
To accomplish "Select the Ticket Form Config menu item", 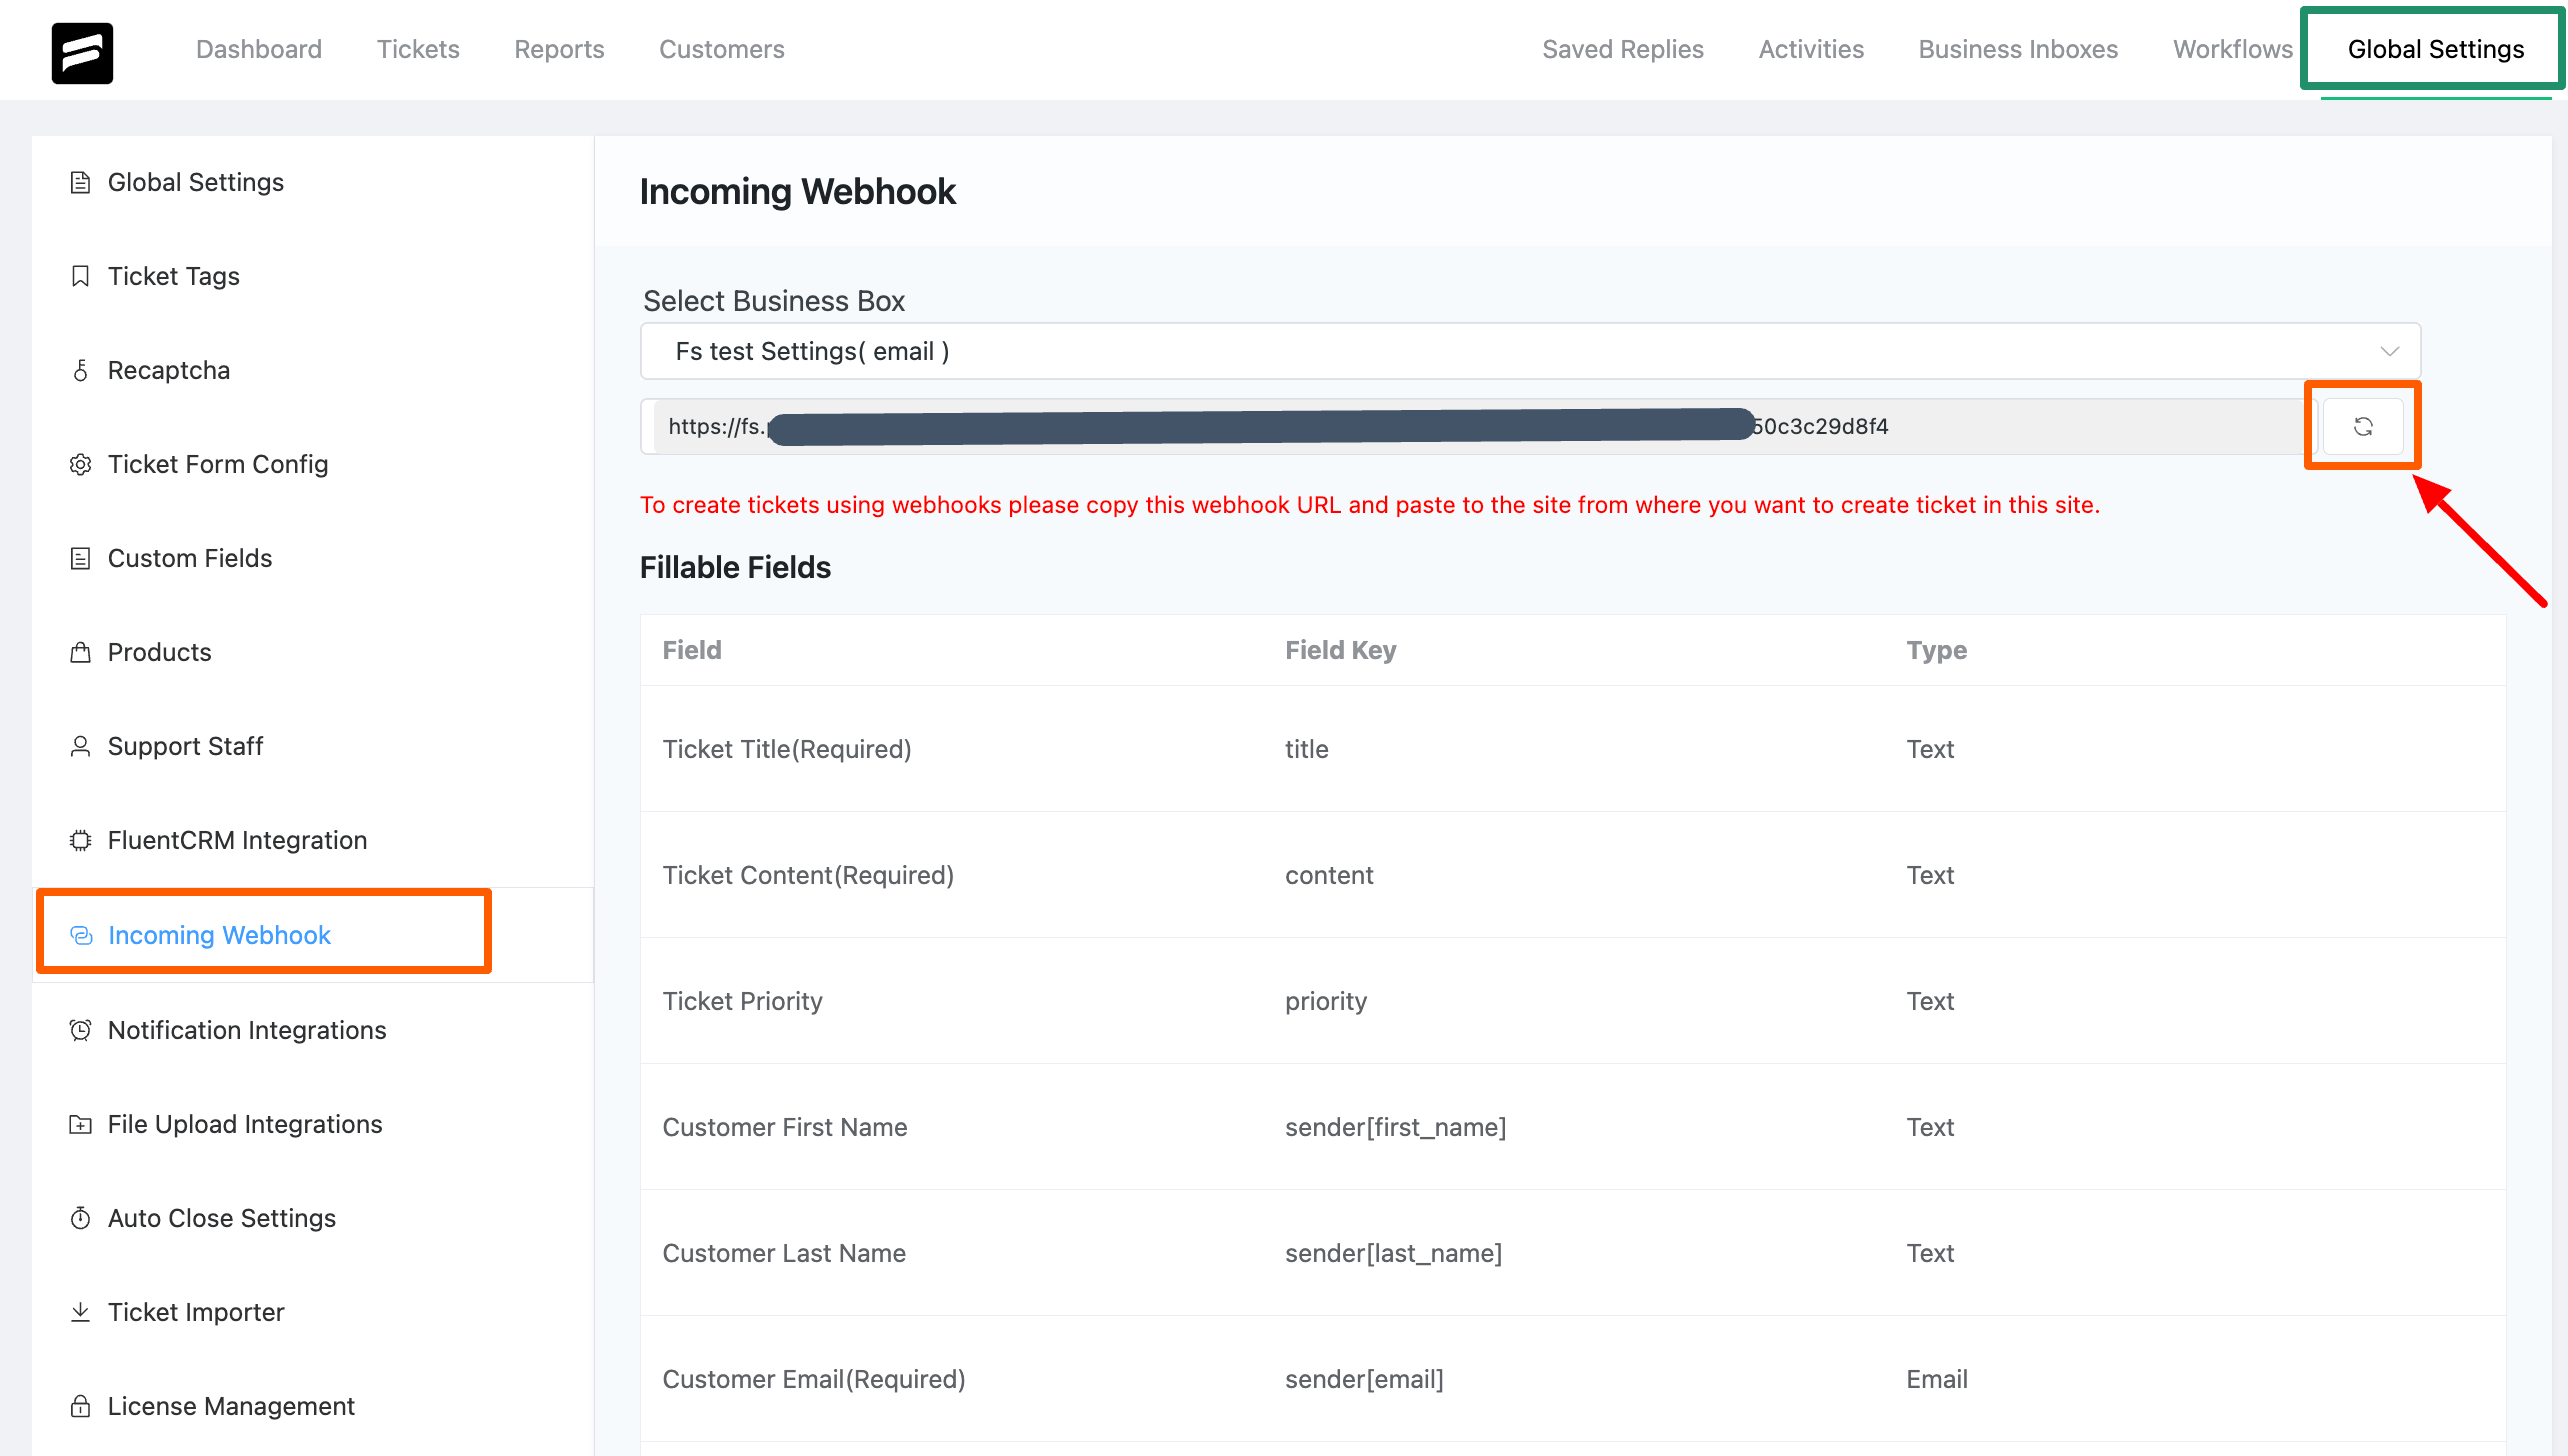I will (x=217, y=464).
